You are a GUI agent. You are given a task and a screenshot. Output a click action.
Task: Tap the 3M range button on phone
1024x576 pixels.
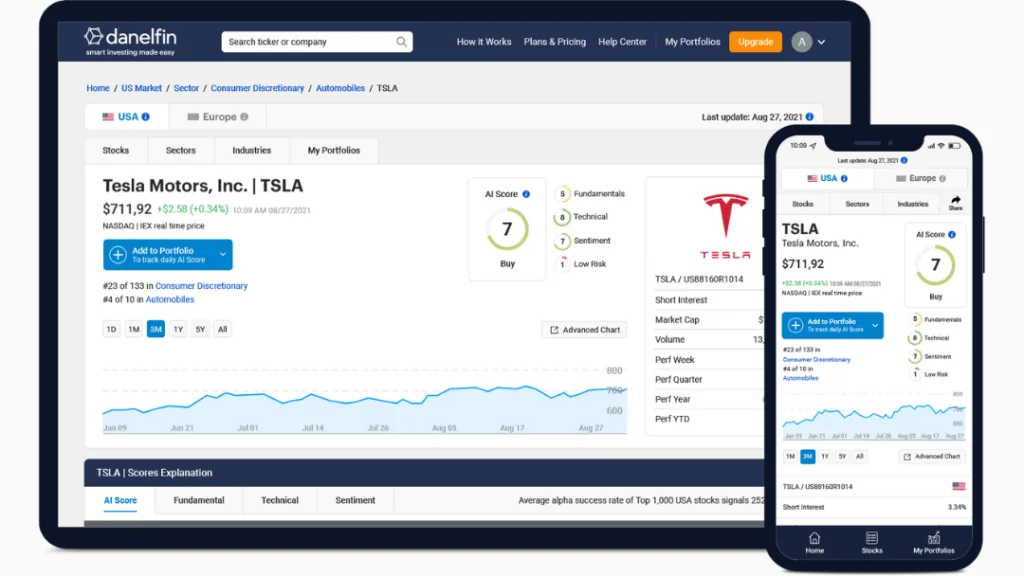[808, 456]
